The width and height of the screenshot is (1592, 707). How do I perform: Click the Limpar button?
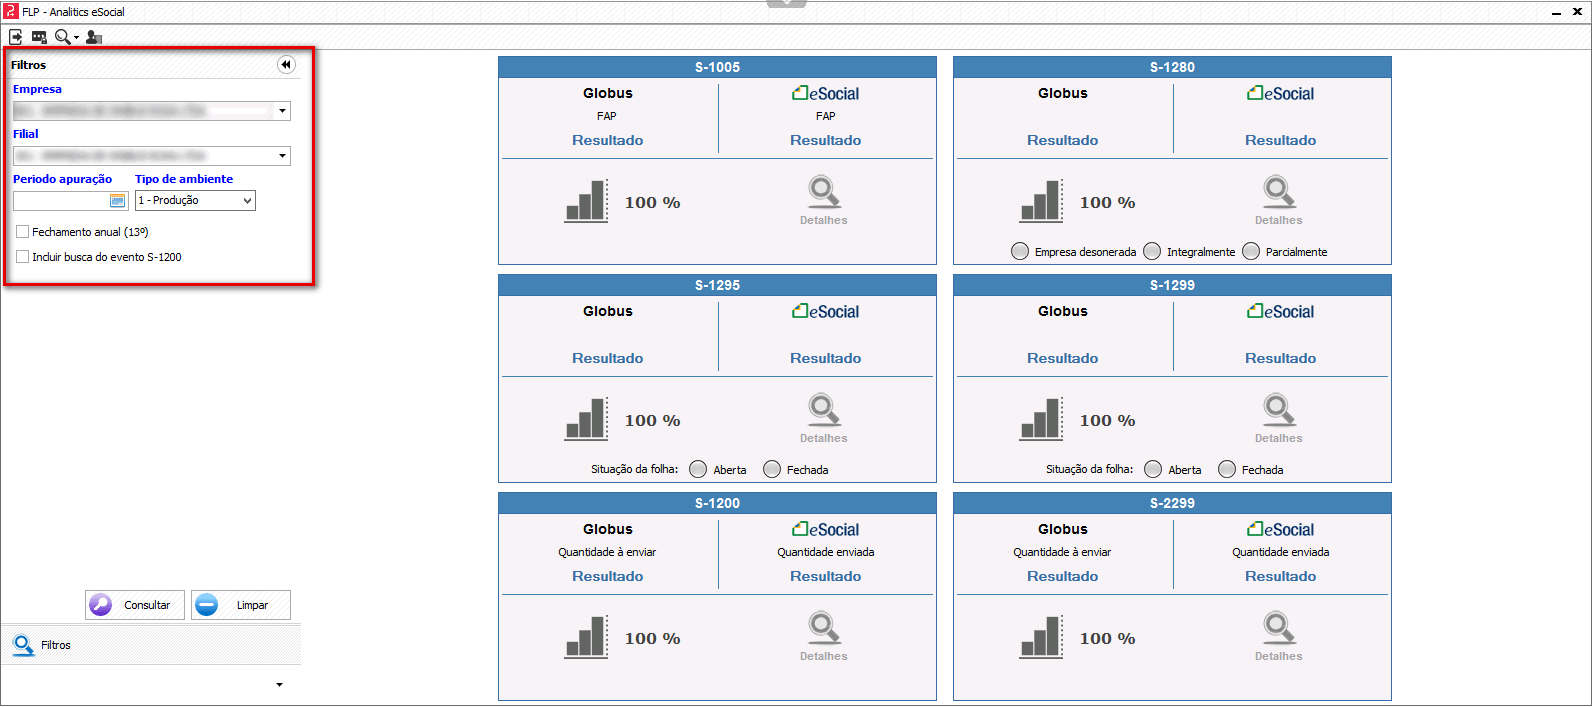[241, 605]
